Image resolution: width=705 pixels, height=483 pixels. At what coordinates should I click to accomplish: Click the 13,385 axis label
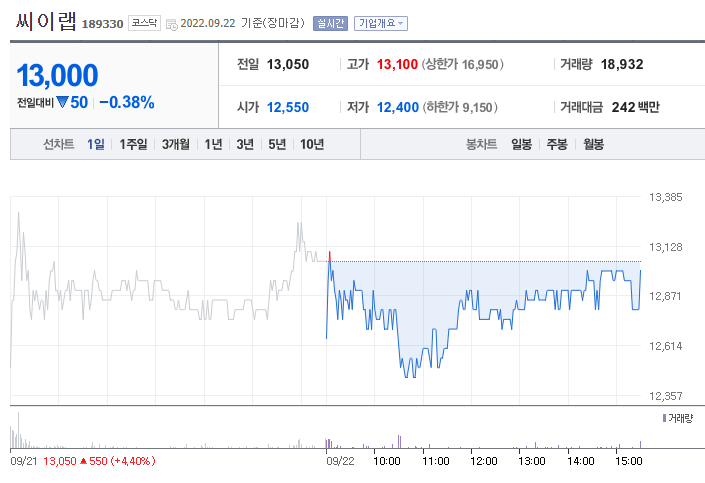[x=665, y=197]
